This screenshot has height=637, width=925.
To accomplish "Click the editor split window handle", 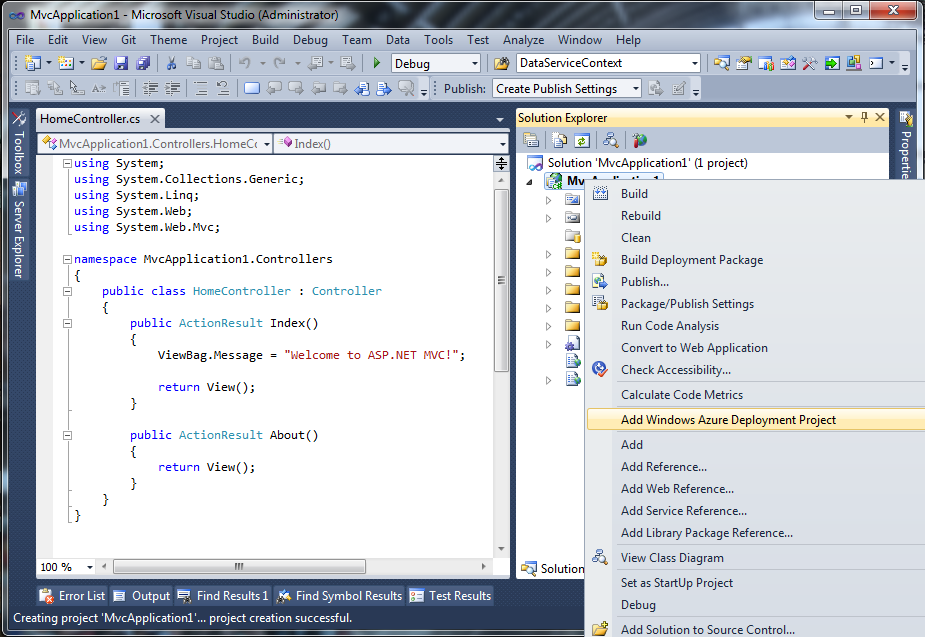I will 501,163.
